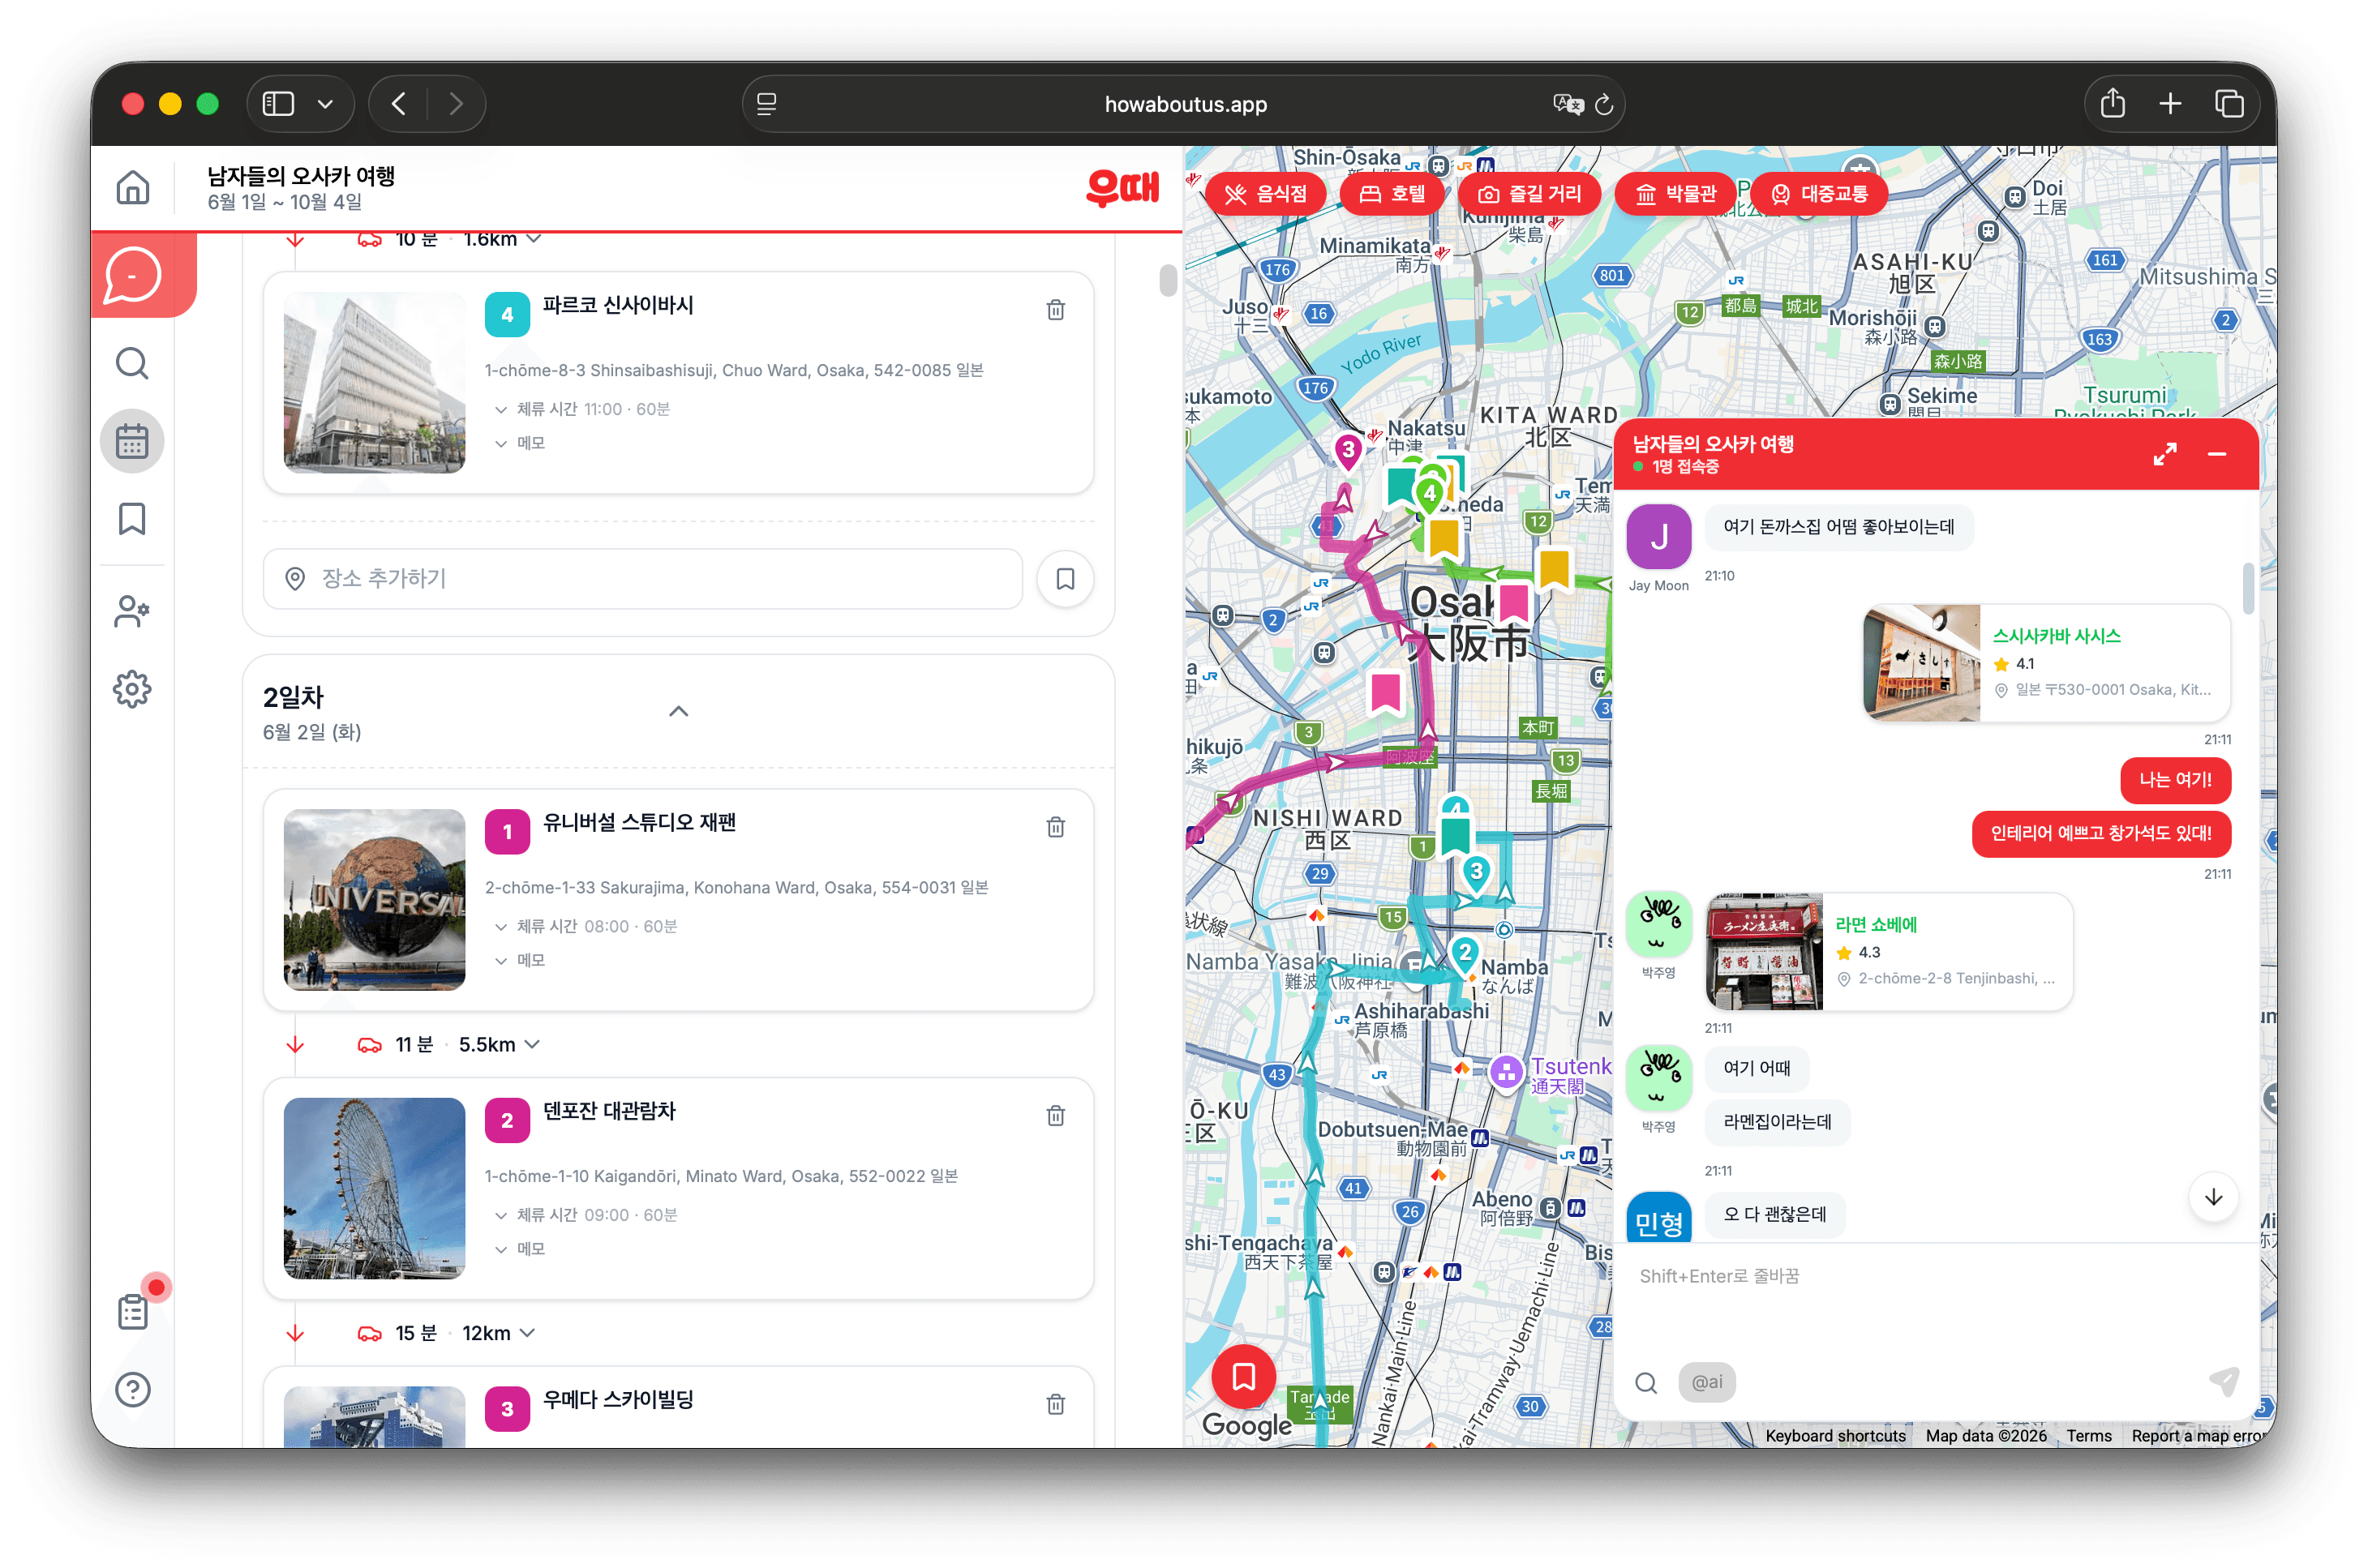Click the red bookmark floating map button
2368x1568 pixels.
1243,1377
